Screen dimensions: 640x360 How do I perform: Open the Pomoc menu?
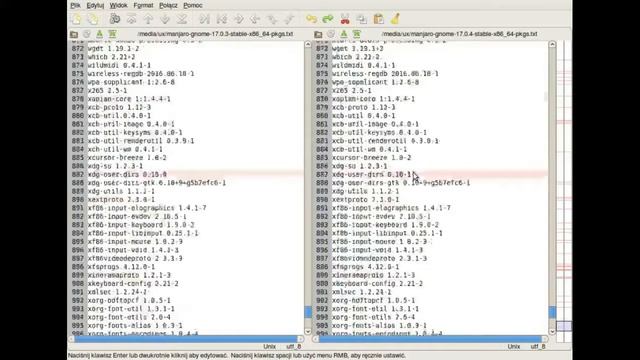193,5
